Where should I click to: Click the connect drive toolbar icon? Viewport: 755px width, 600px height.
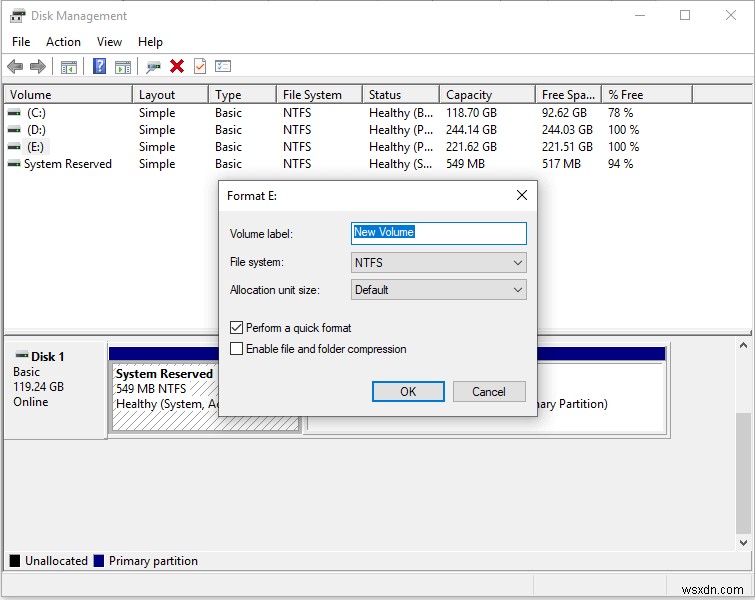click(x=153, y=66)
